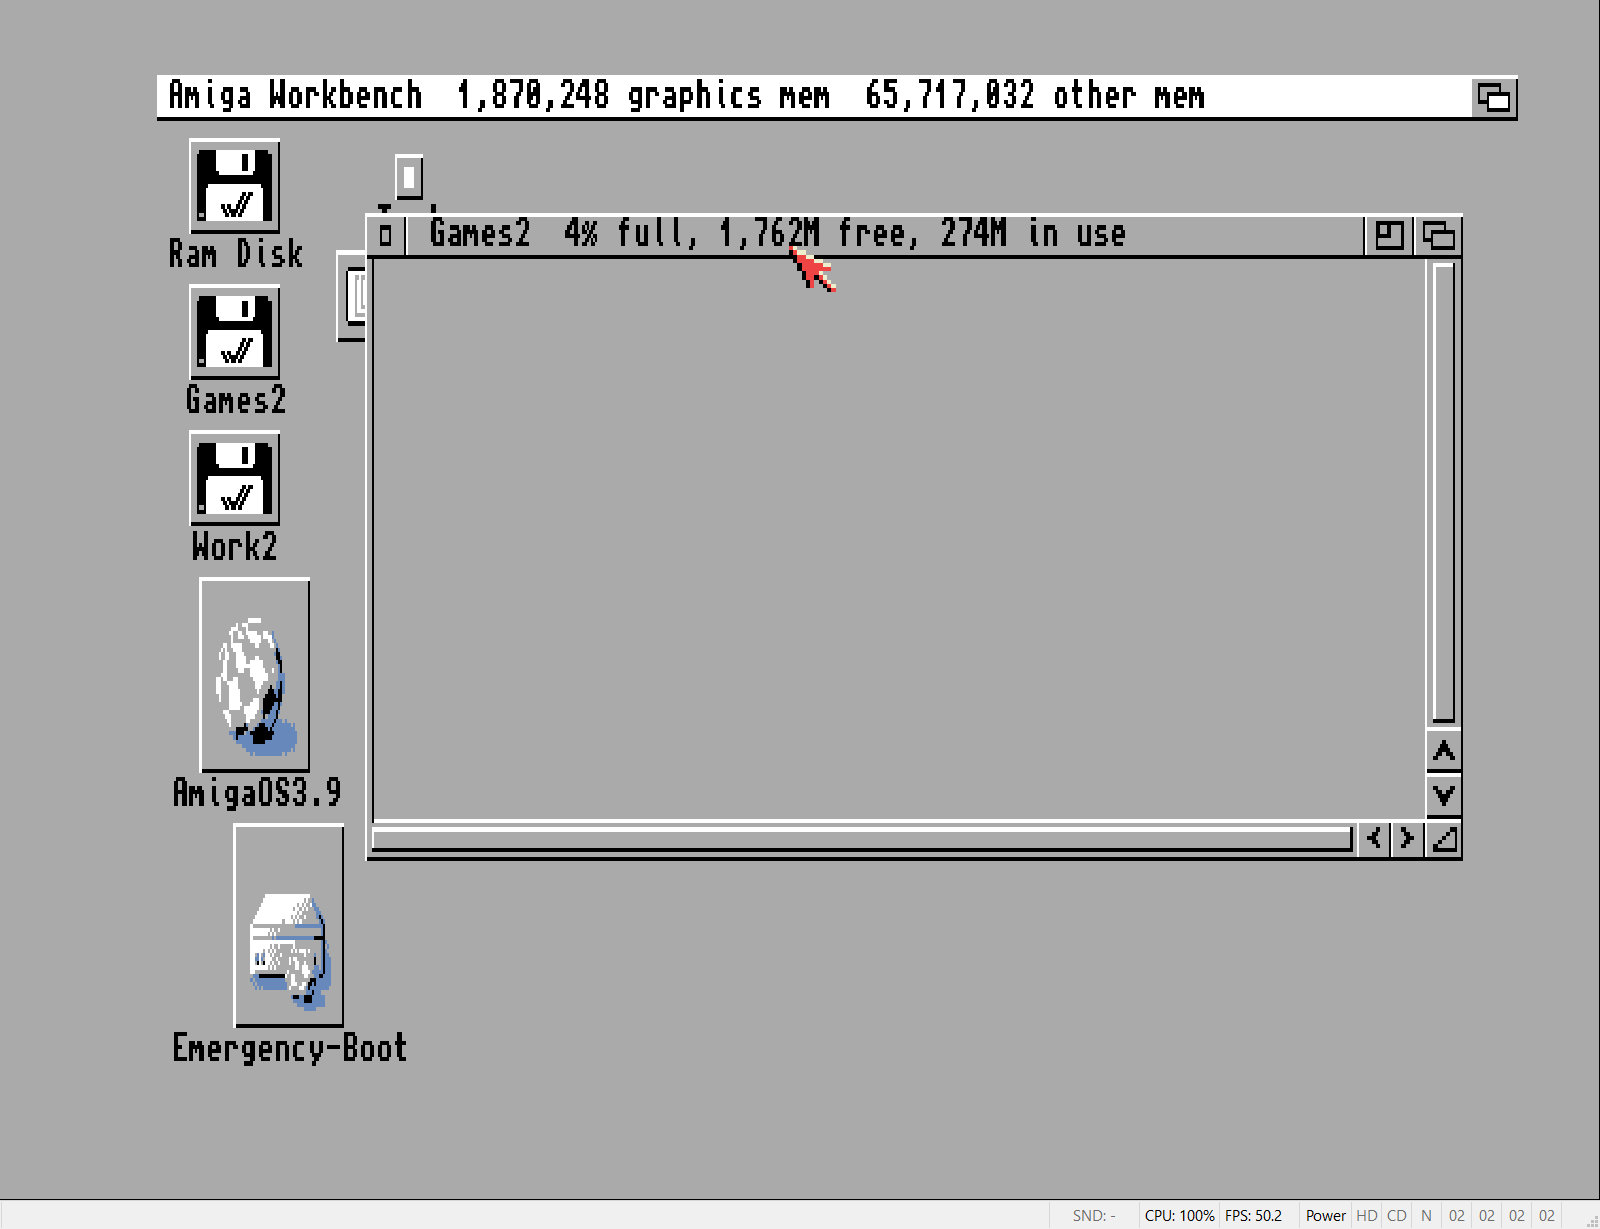Image resolution: width=1600 pixels, height=1229 pixels.
Task: Open the Ram Disk icon
Action: 234,186
